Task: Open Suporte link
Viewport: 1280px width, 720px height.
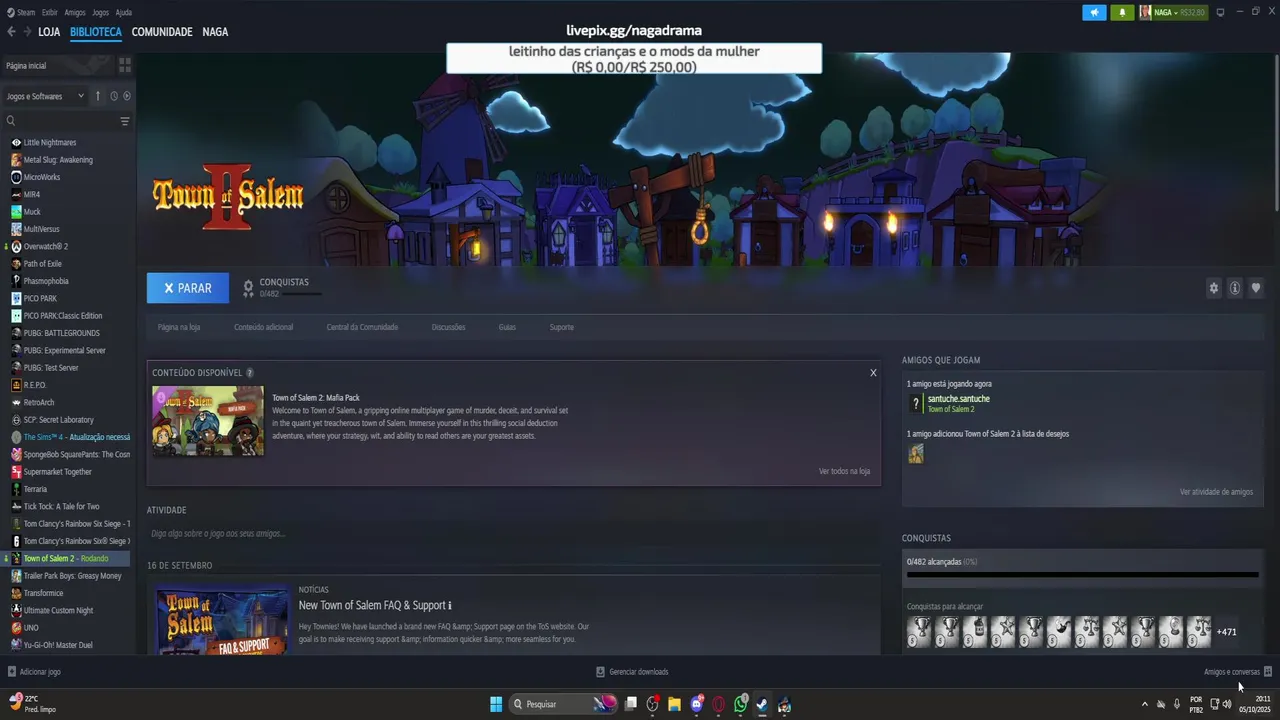Action: (562, 327)
